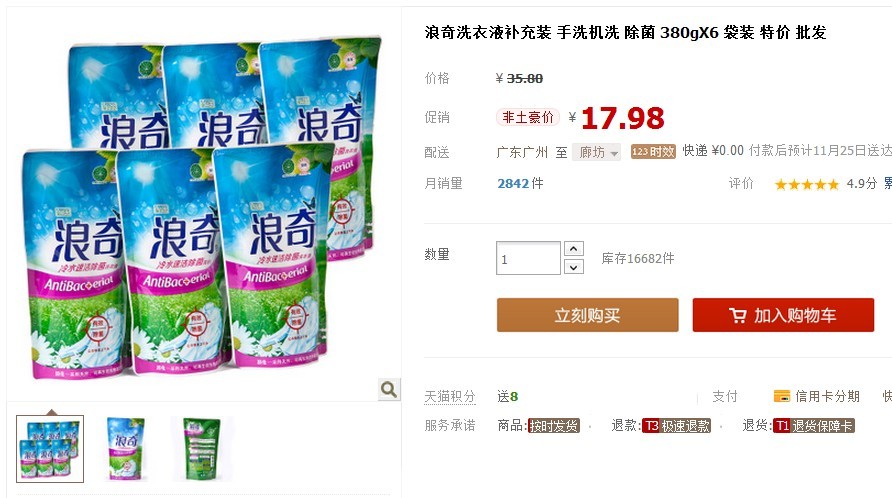Viewport: 892px width, 498px height.
Task: Open the 廊坊 destination city dropdown
Action: pyautogui.click(x=597, y=153)
